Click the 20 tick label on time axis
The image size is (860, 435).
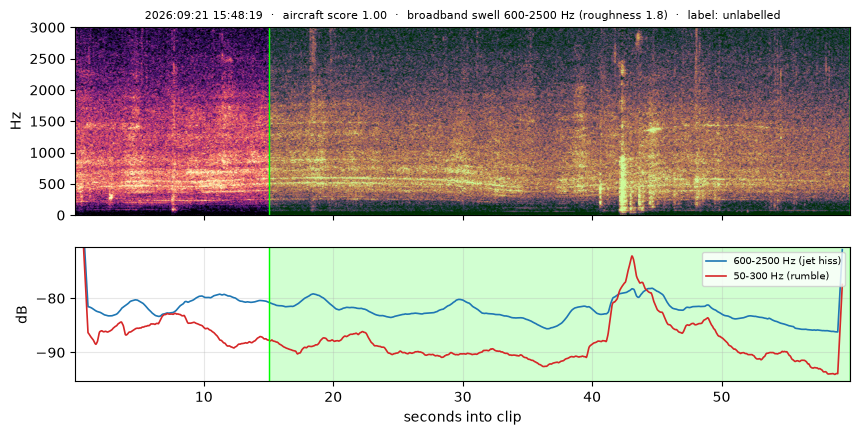pyautogui.click(x=333, y=396)
